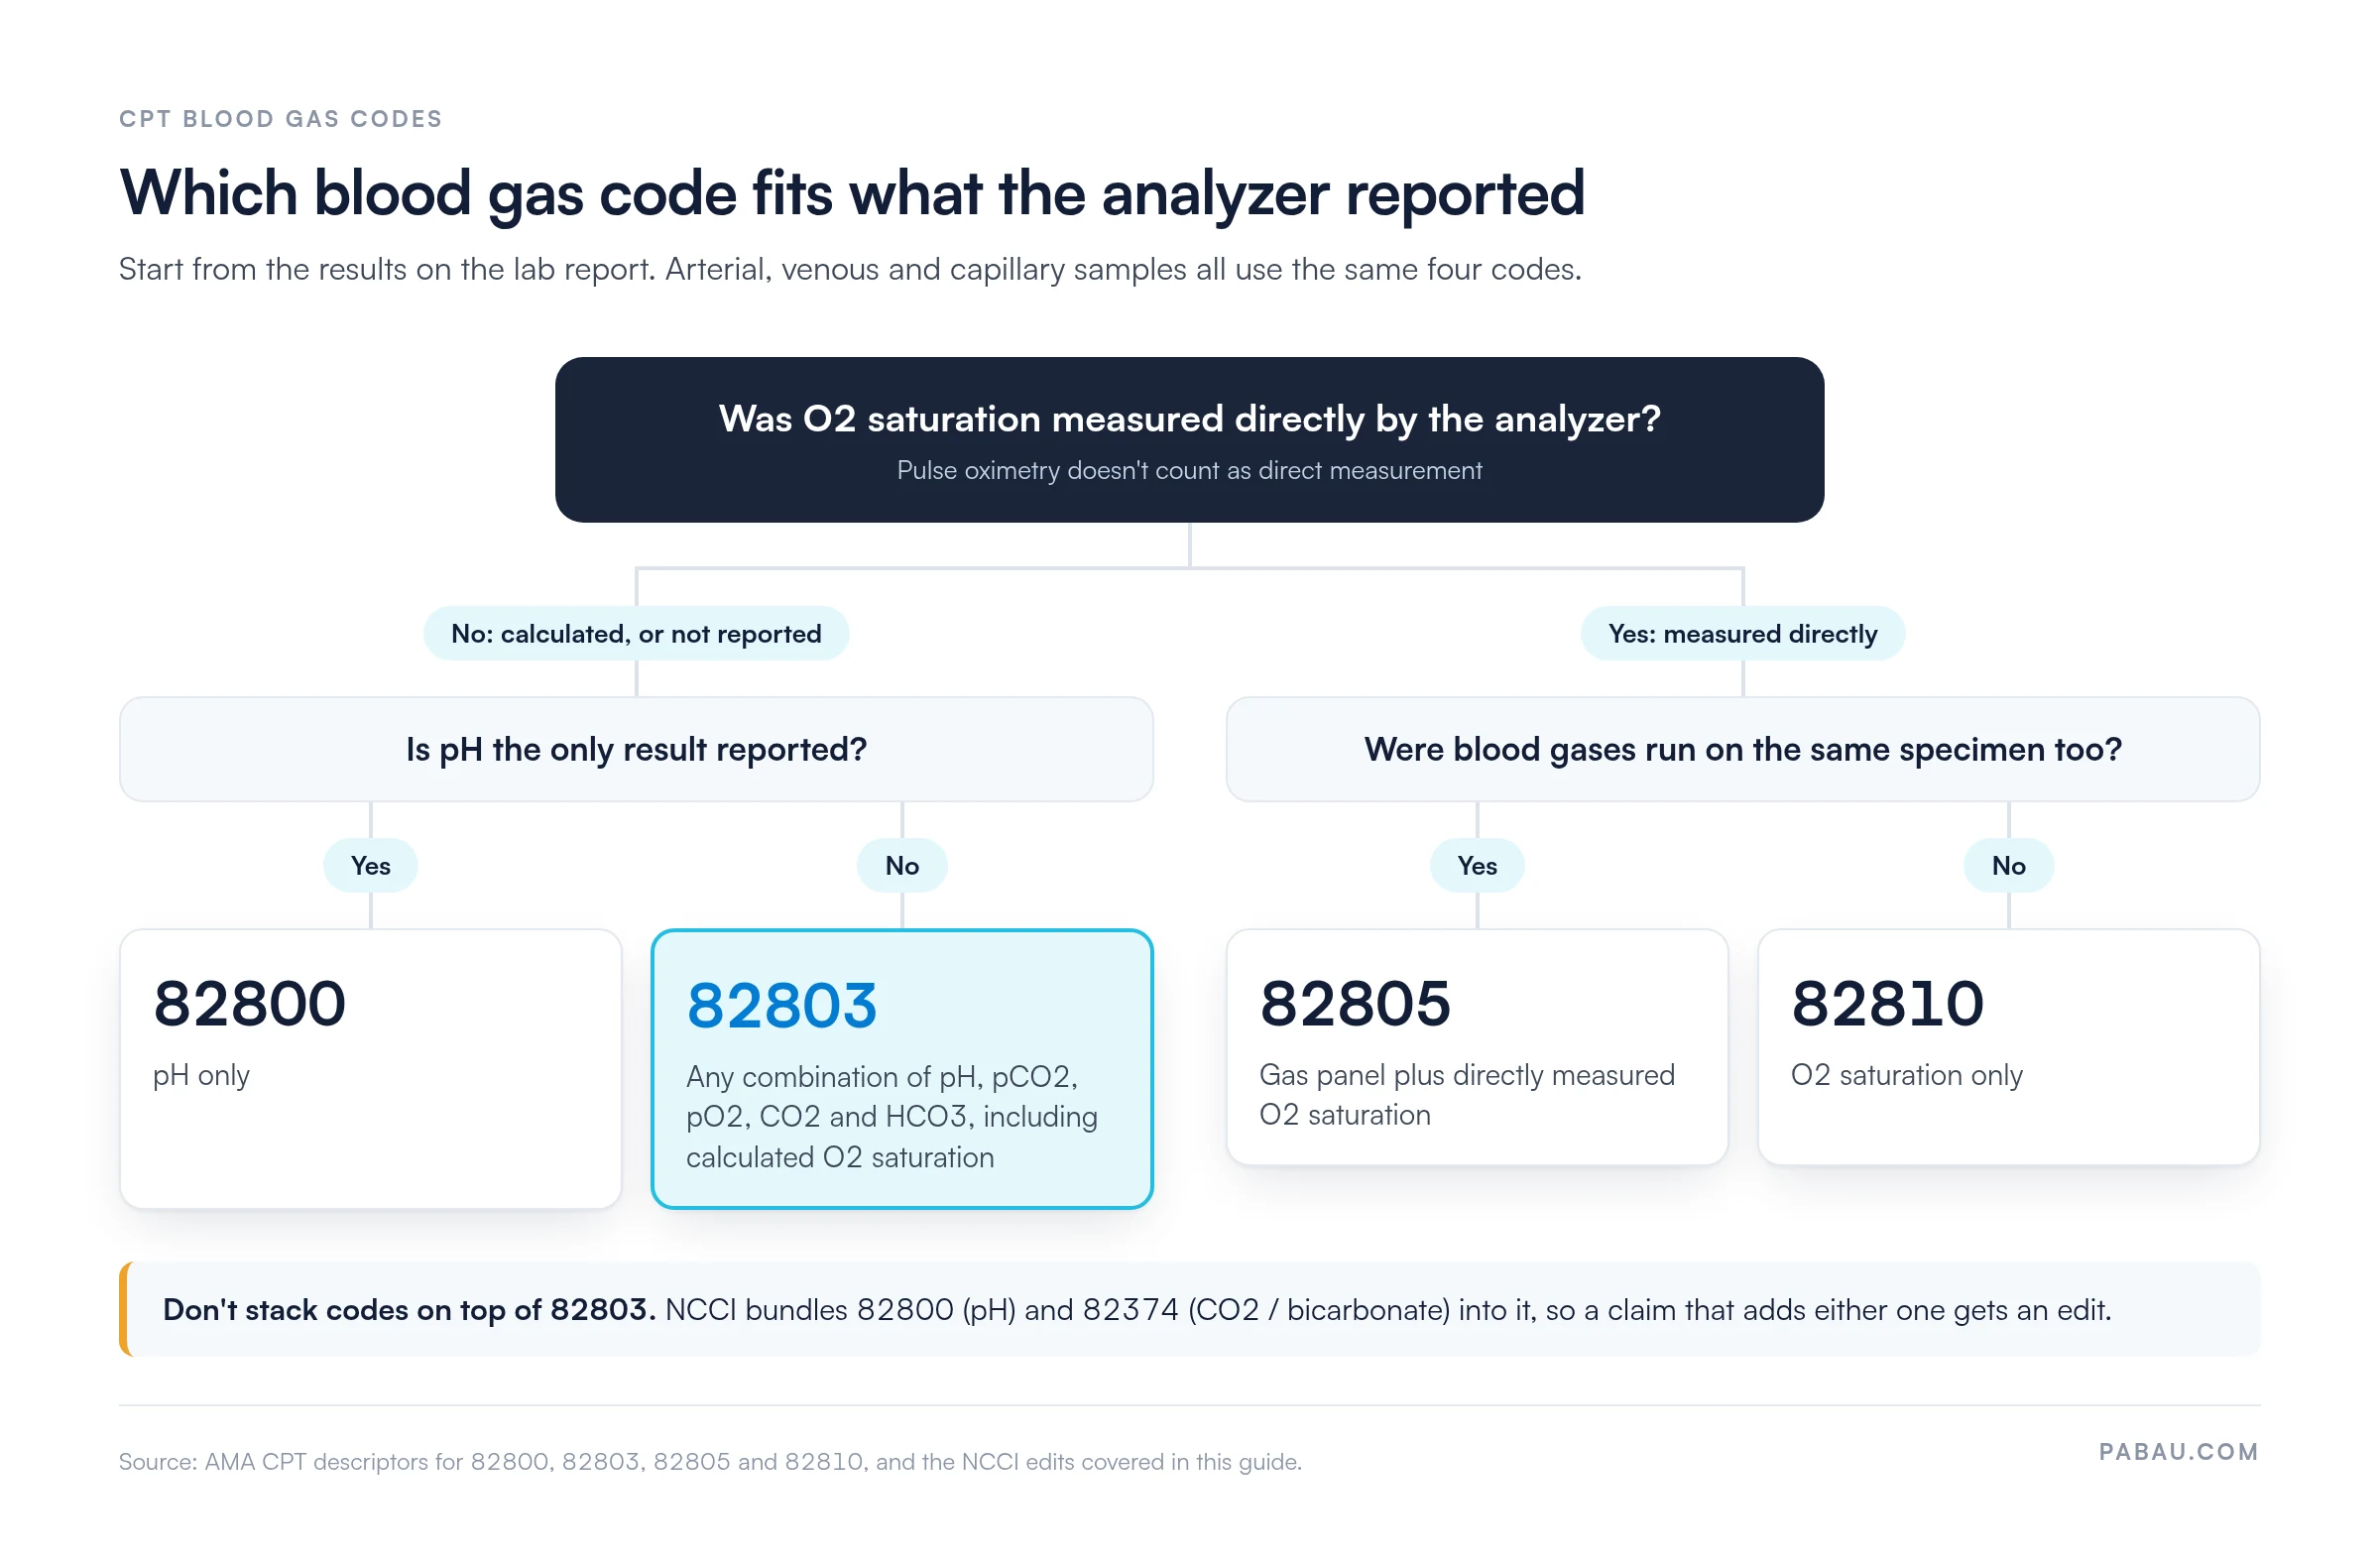2380x1565 pixels.
Task: Click the 'Source: AMA CPT descriptors' footnote
Action: [710, 1461]
